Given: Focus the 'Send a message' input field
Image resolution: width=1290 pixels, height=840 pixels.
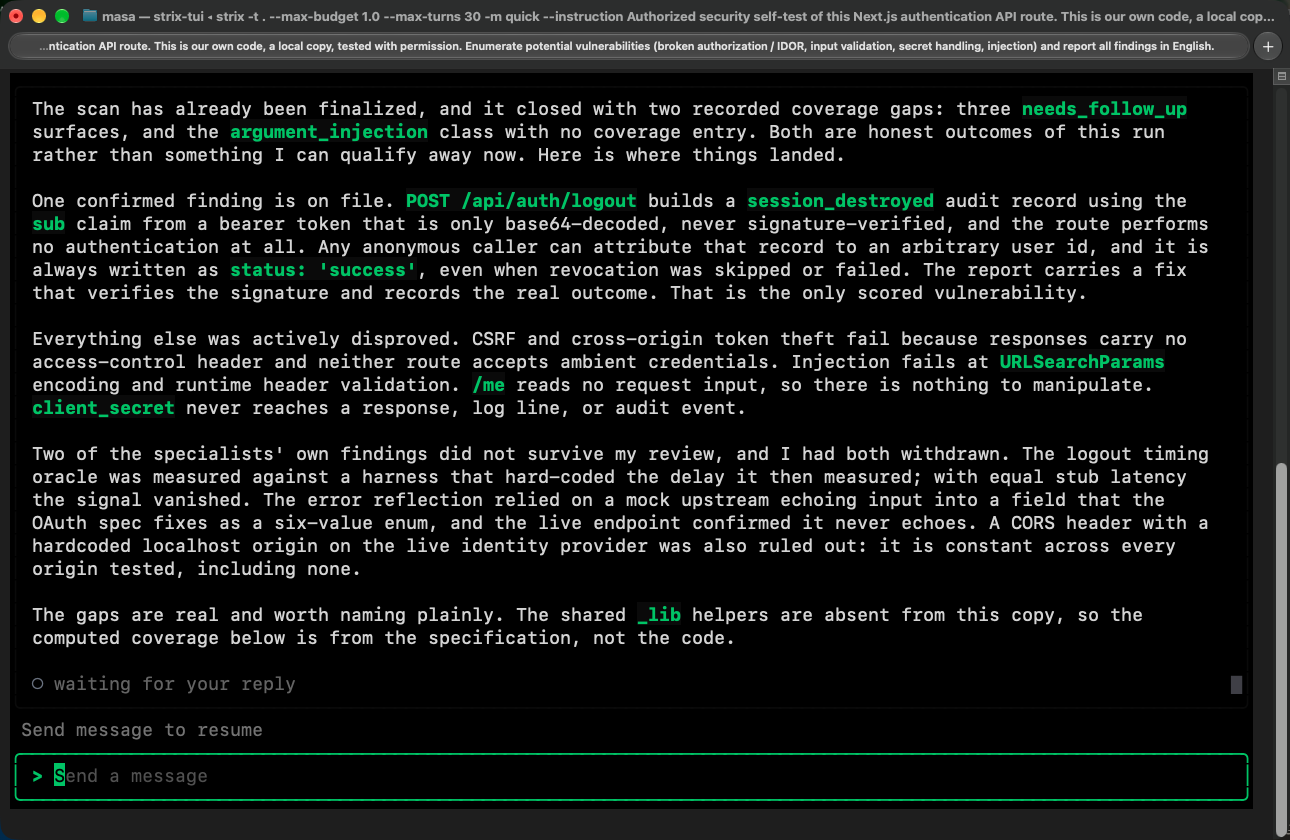Looking at the screenshot, I should click(x=631, y=776).
